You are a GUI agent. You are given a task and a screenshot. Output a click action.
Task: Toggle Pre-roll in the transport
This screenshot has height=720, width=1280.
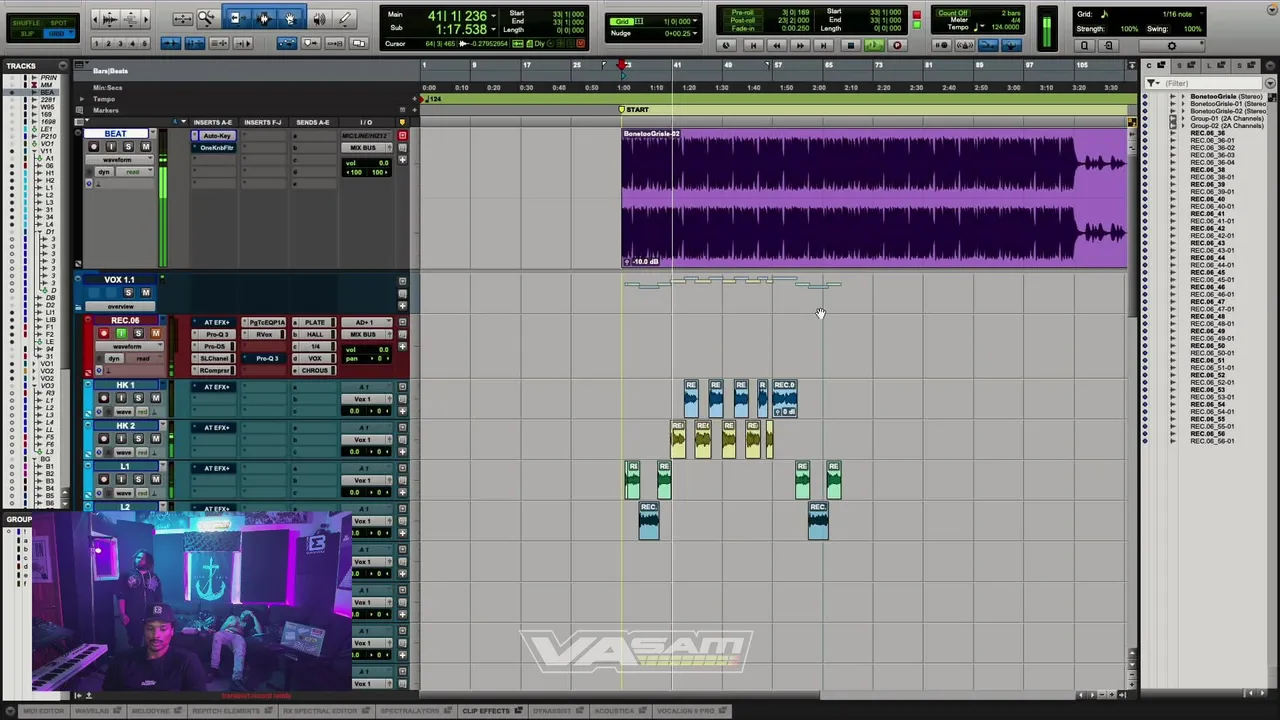(742, 14)
